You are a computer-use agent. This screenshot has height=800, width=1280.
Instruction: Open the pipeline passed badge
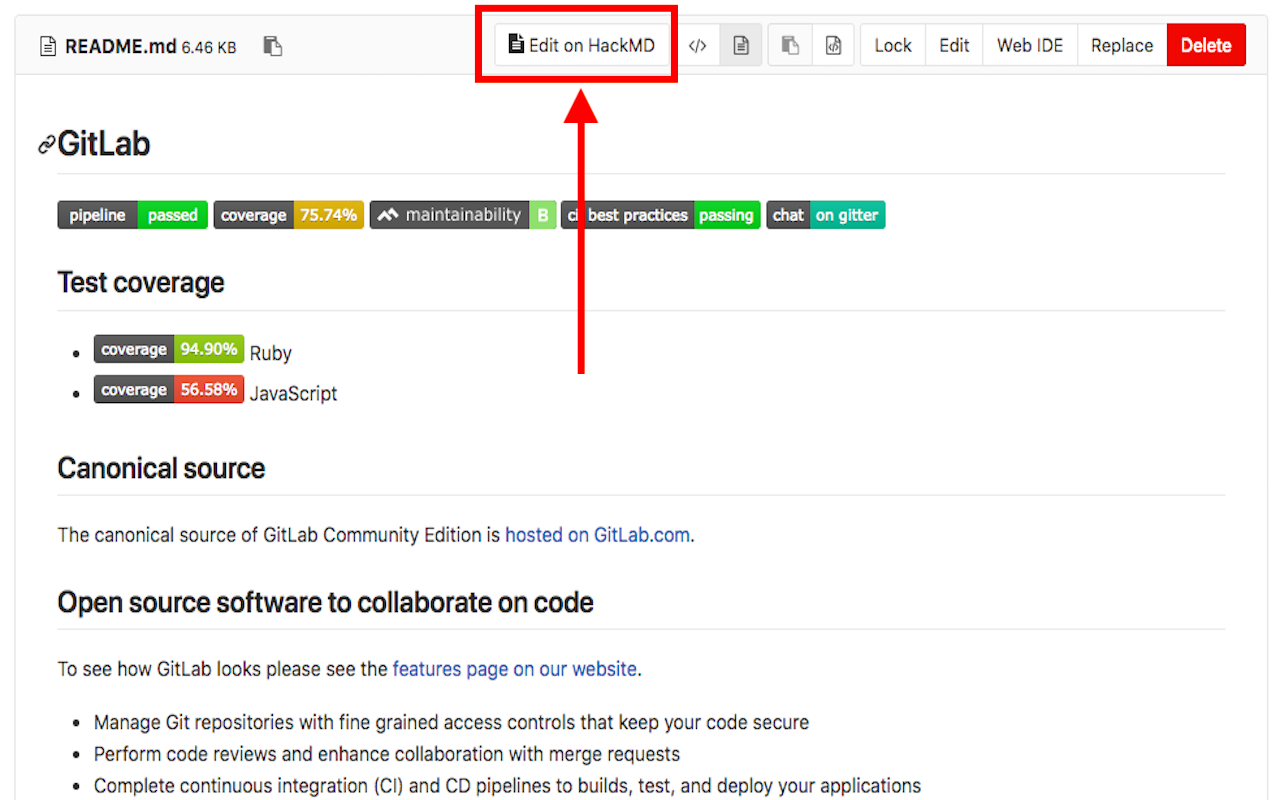tap(133, 215)
